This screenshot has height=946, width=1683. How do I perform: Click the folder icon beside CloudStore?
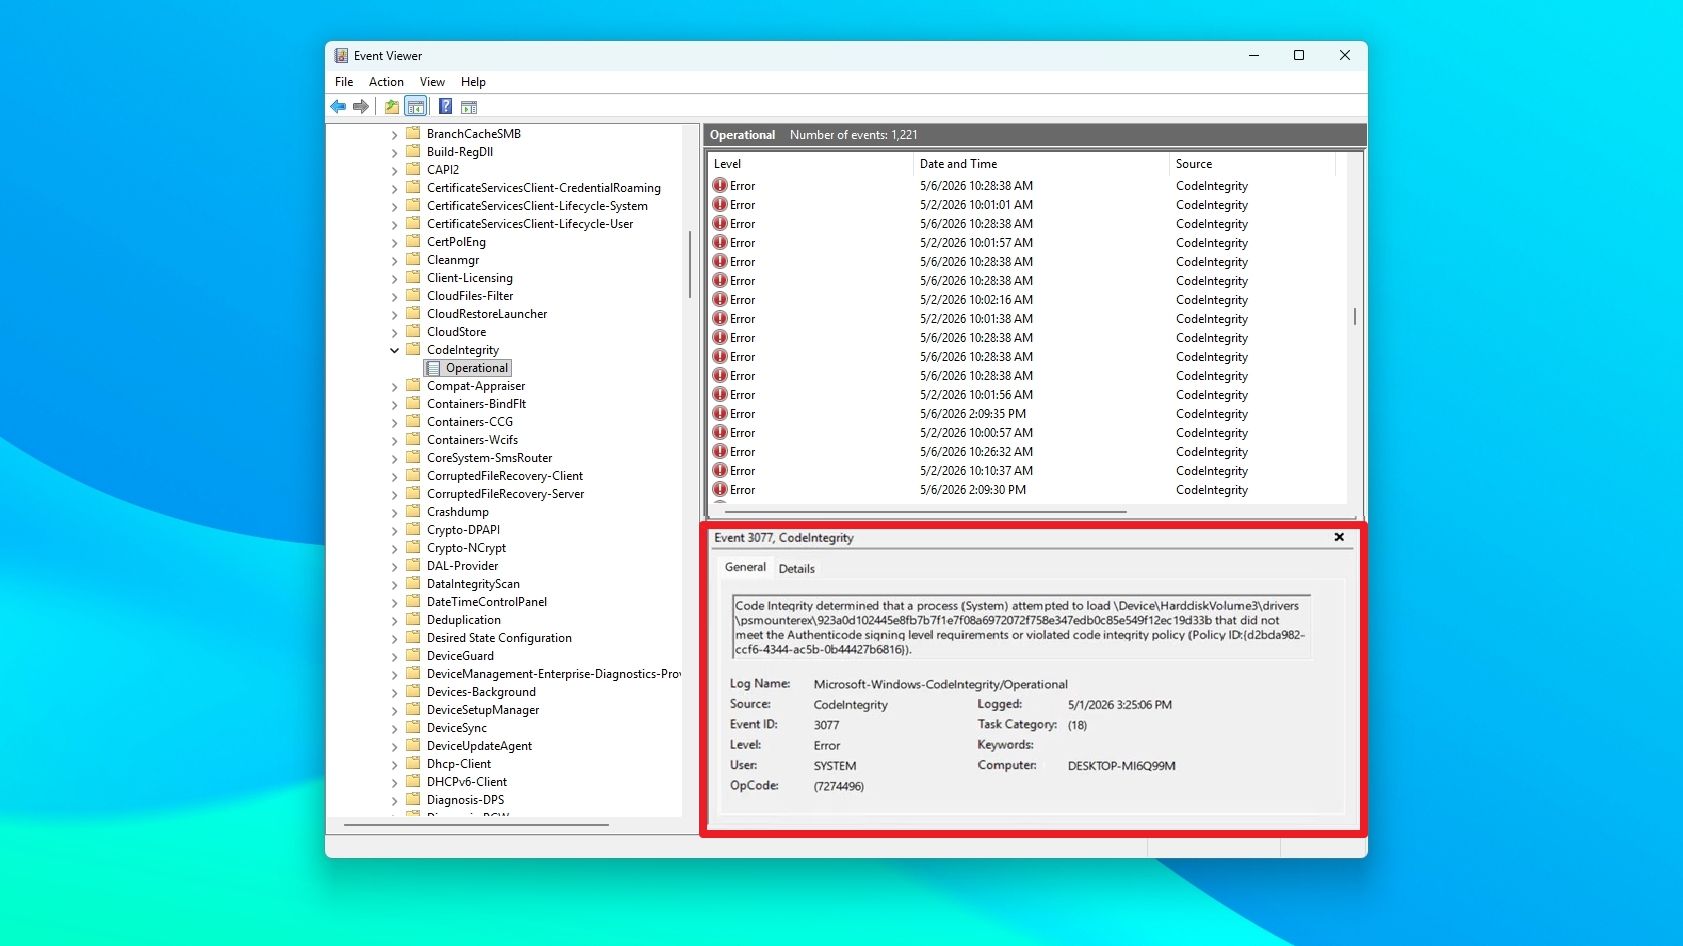tap(413, 331)
